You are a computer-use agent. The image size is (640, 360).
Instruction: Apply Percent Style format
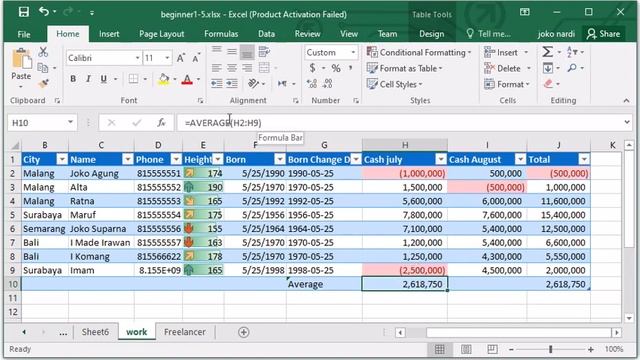[336, 68]
